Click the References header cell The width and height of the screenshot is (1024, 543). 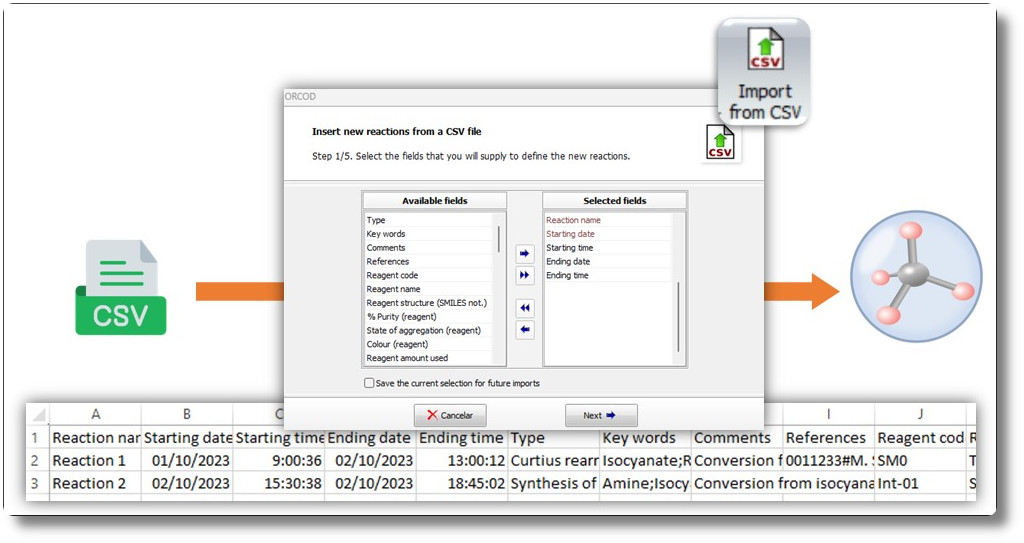828,438
